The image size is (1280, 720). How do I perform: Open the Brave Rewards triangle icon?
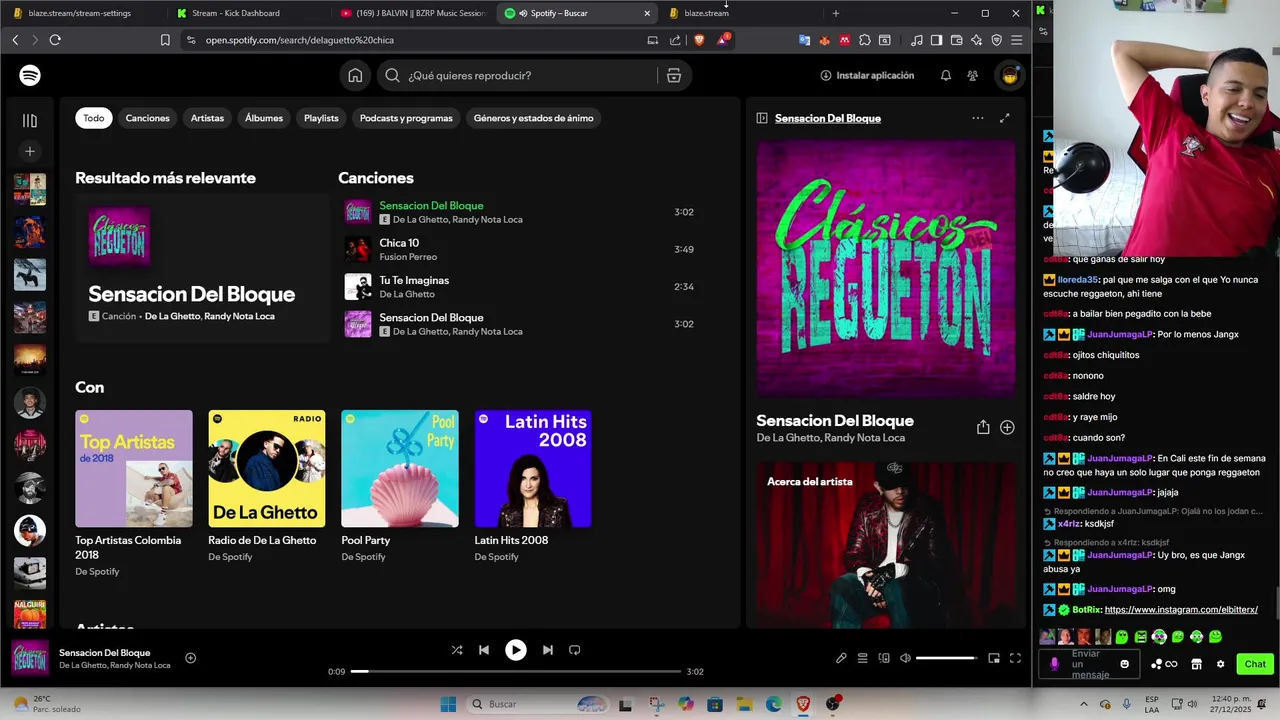point(722,40)
